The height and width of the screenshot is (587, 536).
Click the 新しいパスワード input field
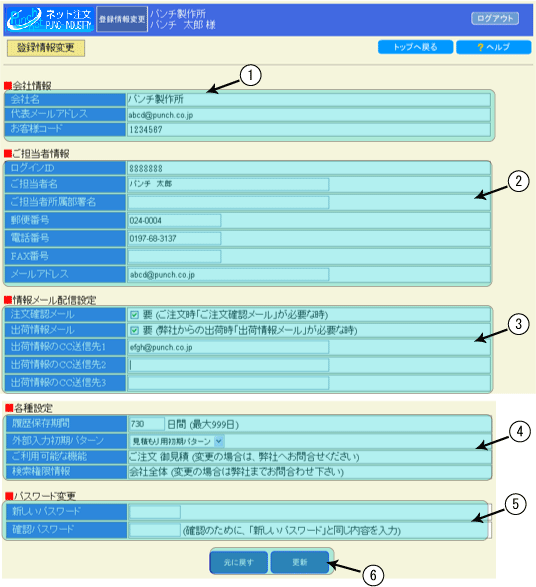155,512
